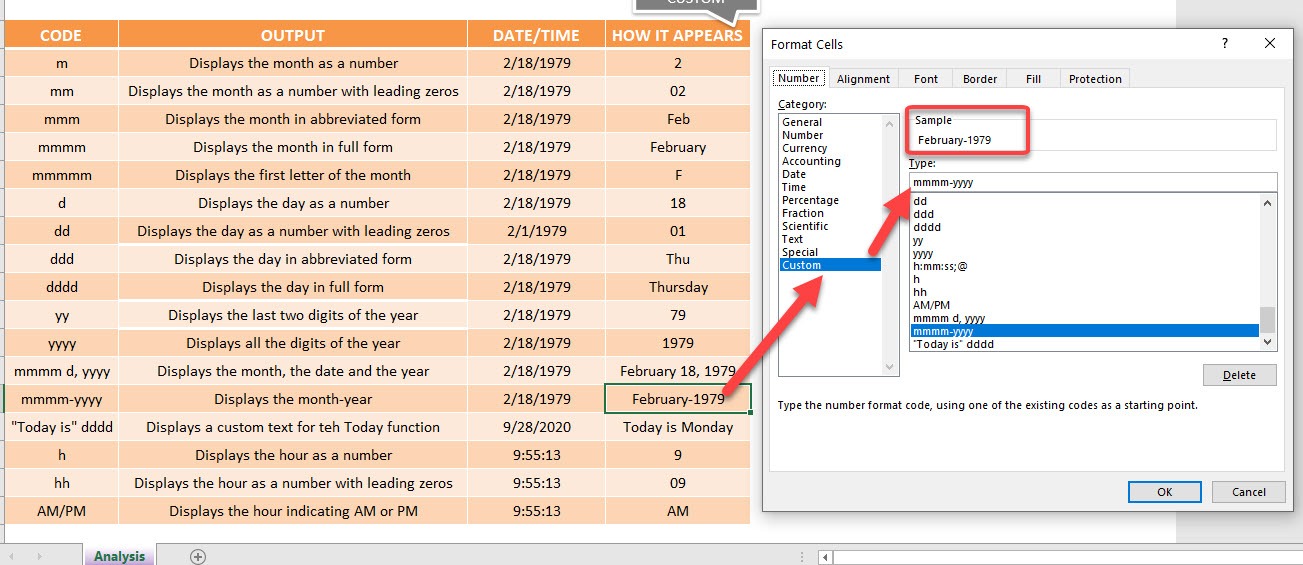Choose "Today is" dddd format
This screenshot has width=1303, height=565.
pyautogui.click(x=1085, y=344)
